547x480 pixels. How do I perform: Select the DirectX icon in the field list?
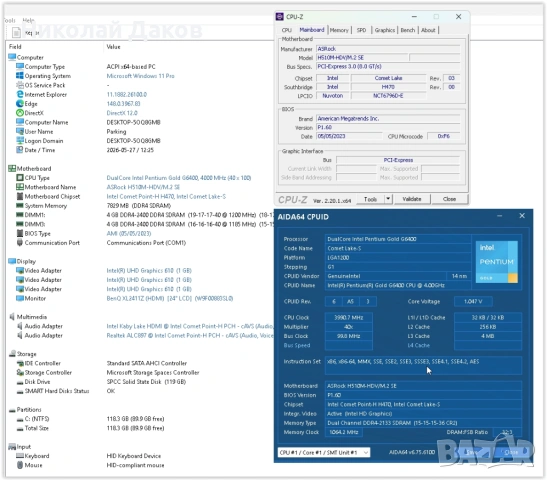[20, 113]
